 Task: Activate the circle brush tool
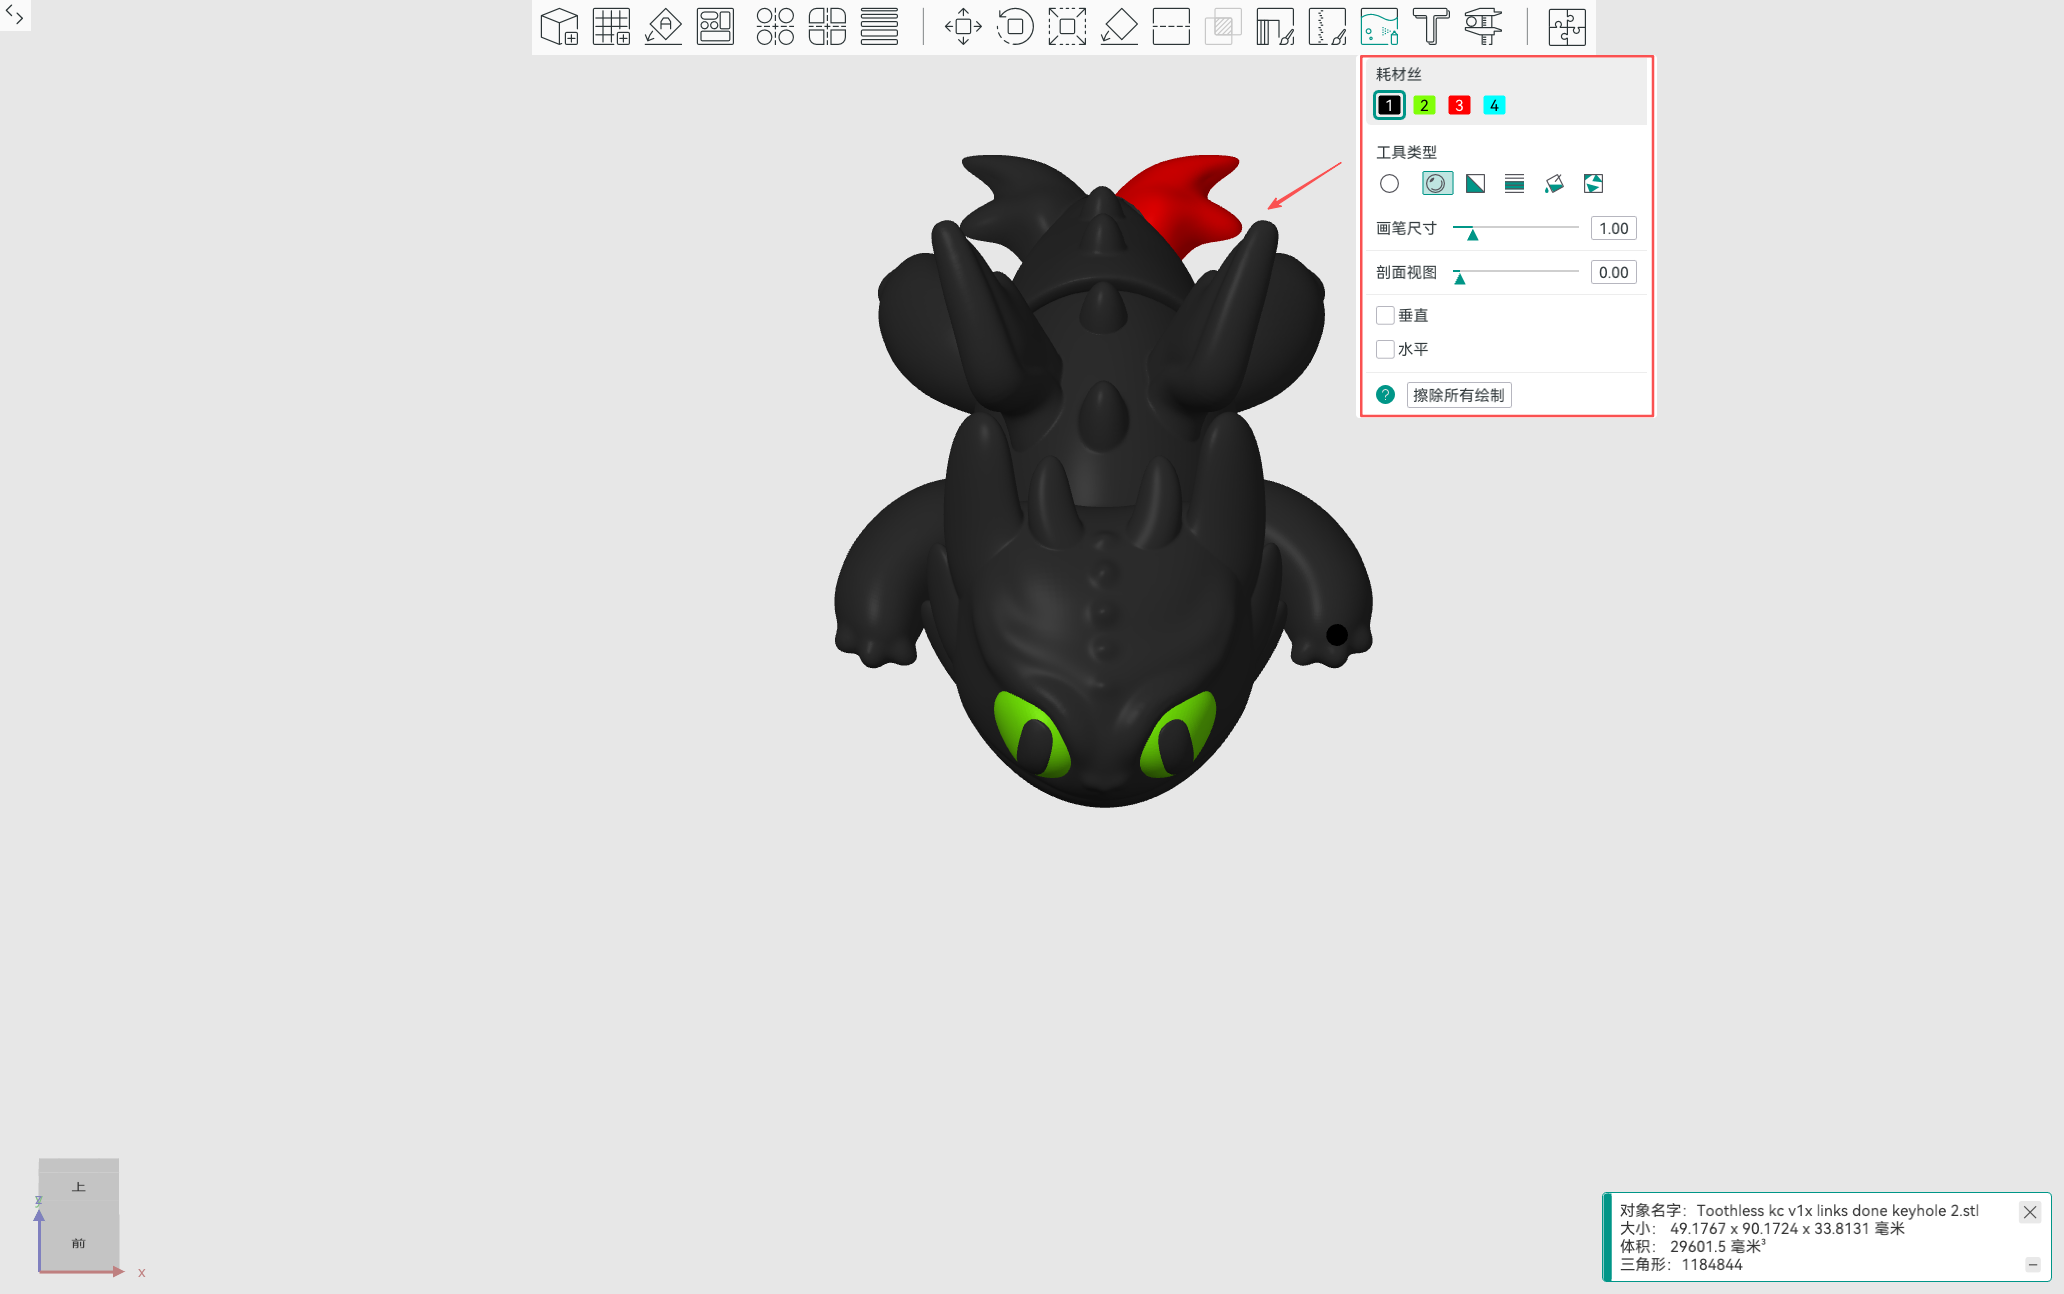coord(1389,184)
